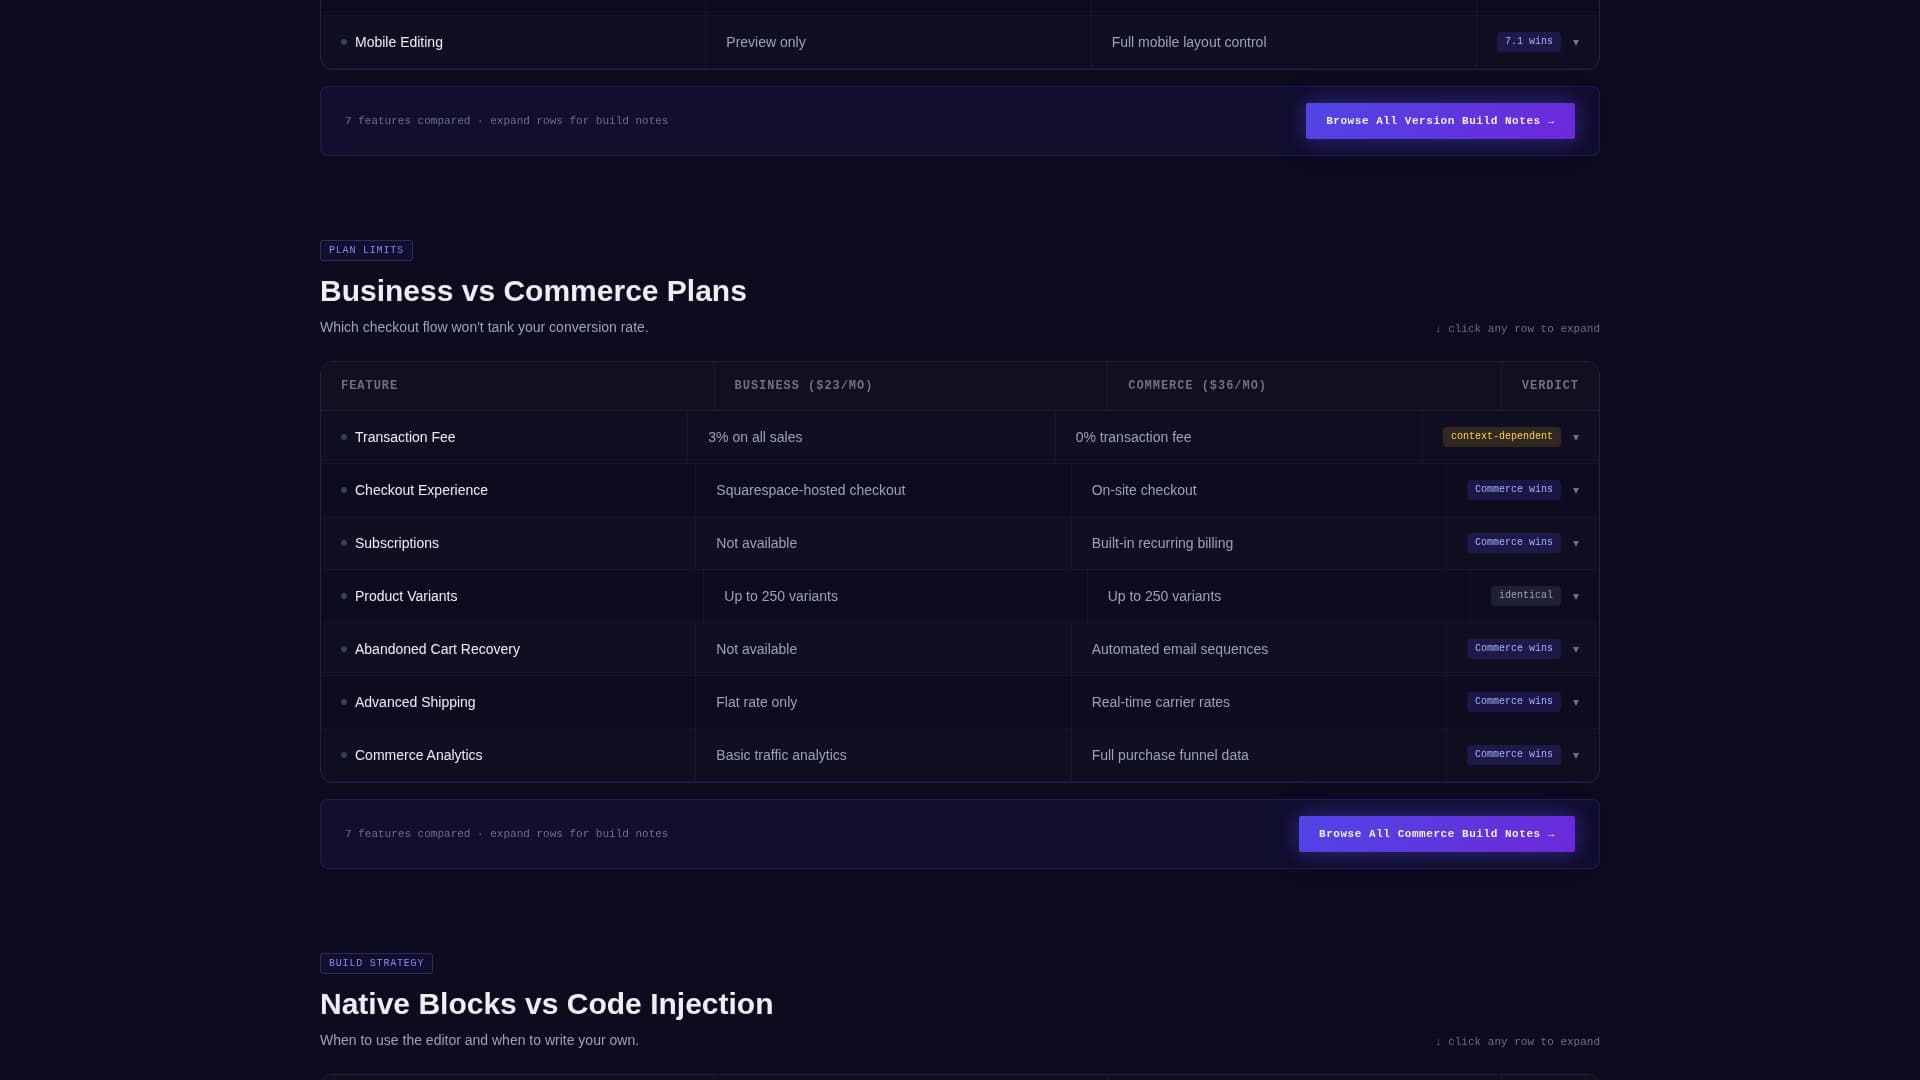Click the identical verdict badge
The image size is (1920, 1080).
(1525, 596)
